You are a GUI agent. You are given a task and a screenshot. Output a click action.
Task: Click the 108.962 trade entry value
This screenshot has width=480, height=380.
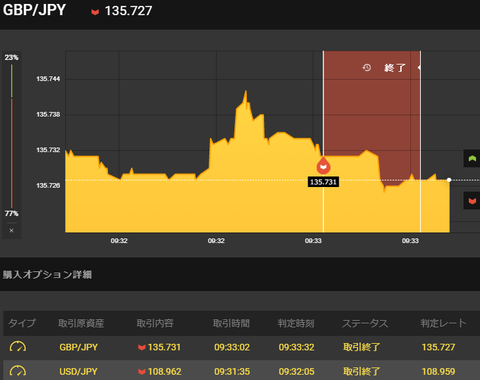click(165, 371)
